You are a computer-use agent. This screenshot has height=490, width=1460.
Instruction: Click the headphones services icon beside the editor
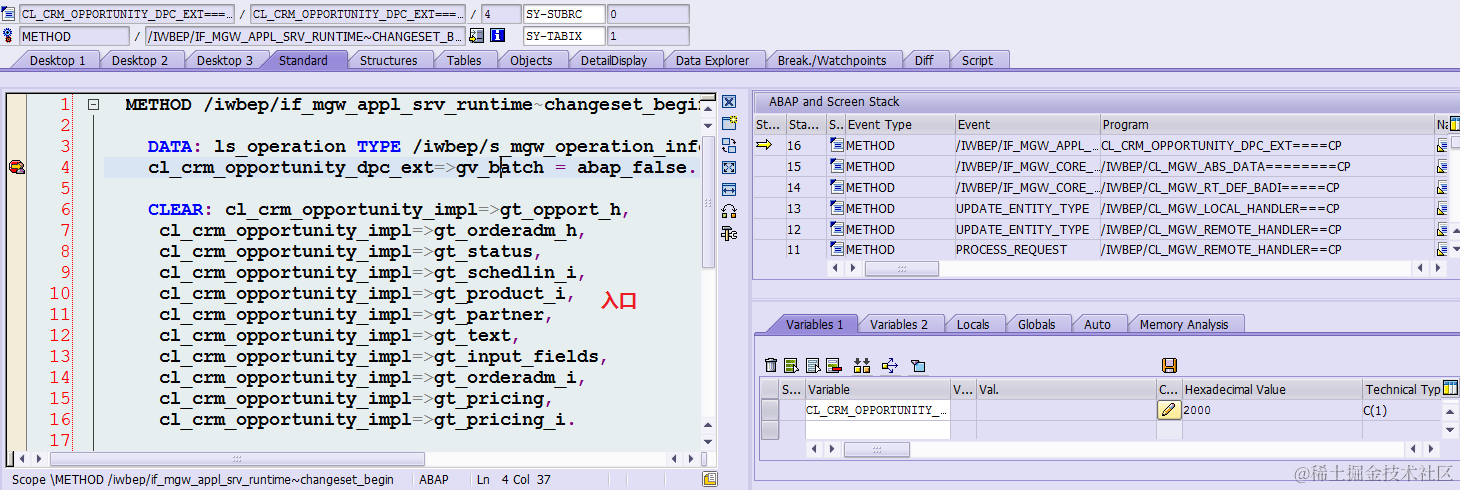729,211
